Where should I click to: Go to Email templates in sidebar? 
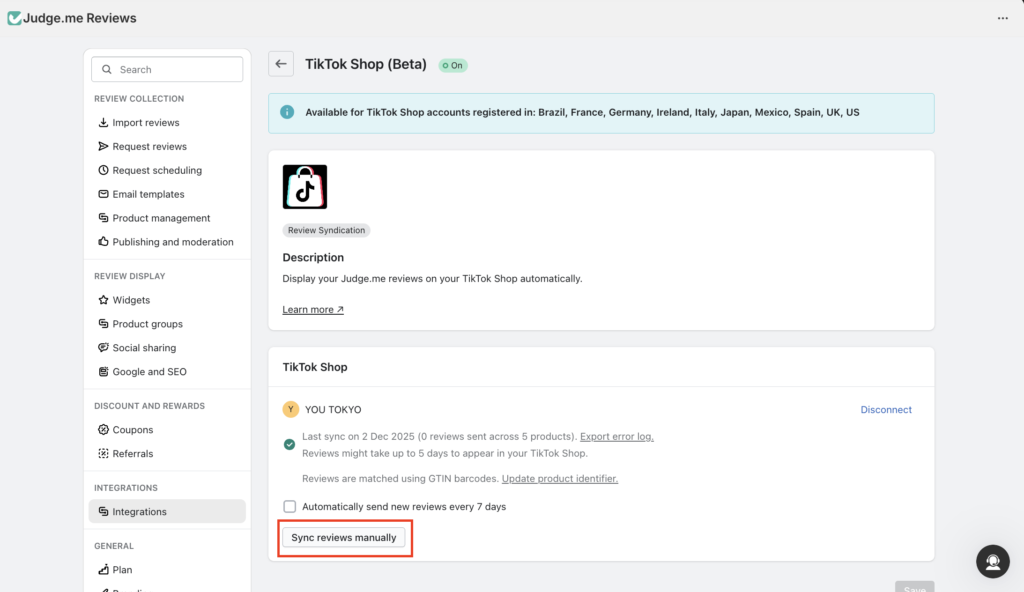click(x=148, y=194)
